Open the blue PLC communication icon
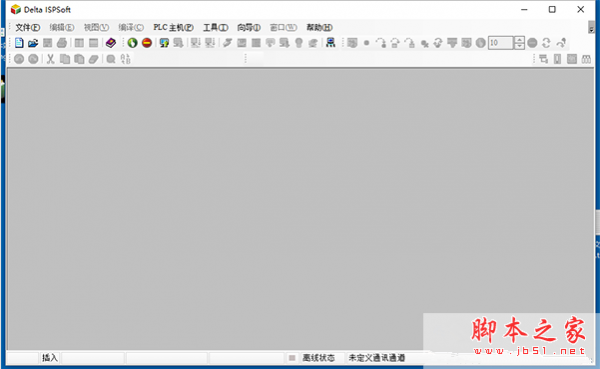Image resolution: width=600 pixels, height=369 pixels. [331, 43]
